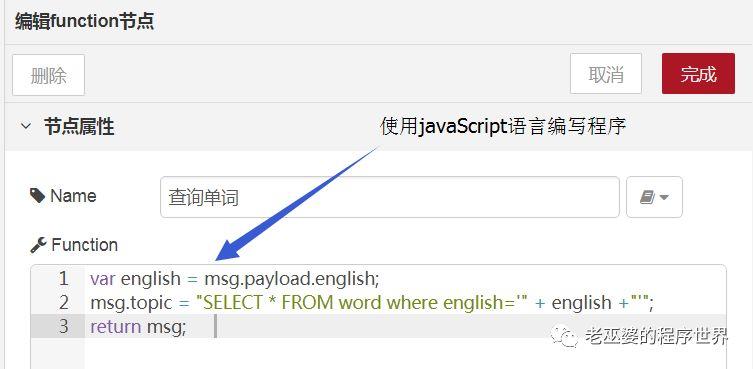Click the 编辑function节点 title text
The width and height of the screenshot is (753, 369).
click(85, 21)
